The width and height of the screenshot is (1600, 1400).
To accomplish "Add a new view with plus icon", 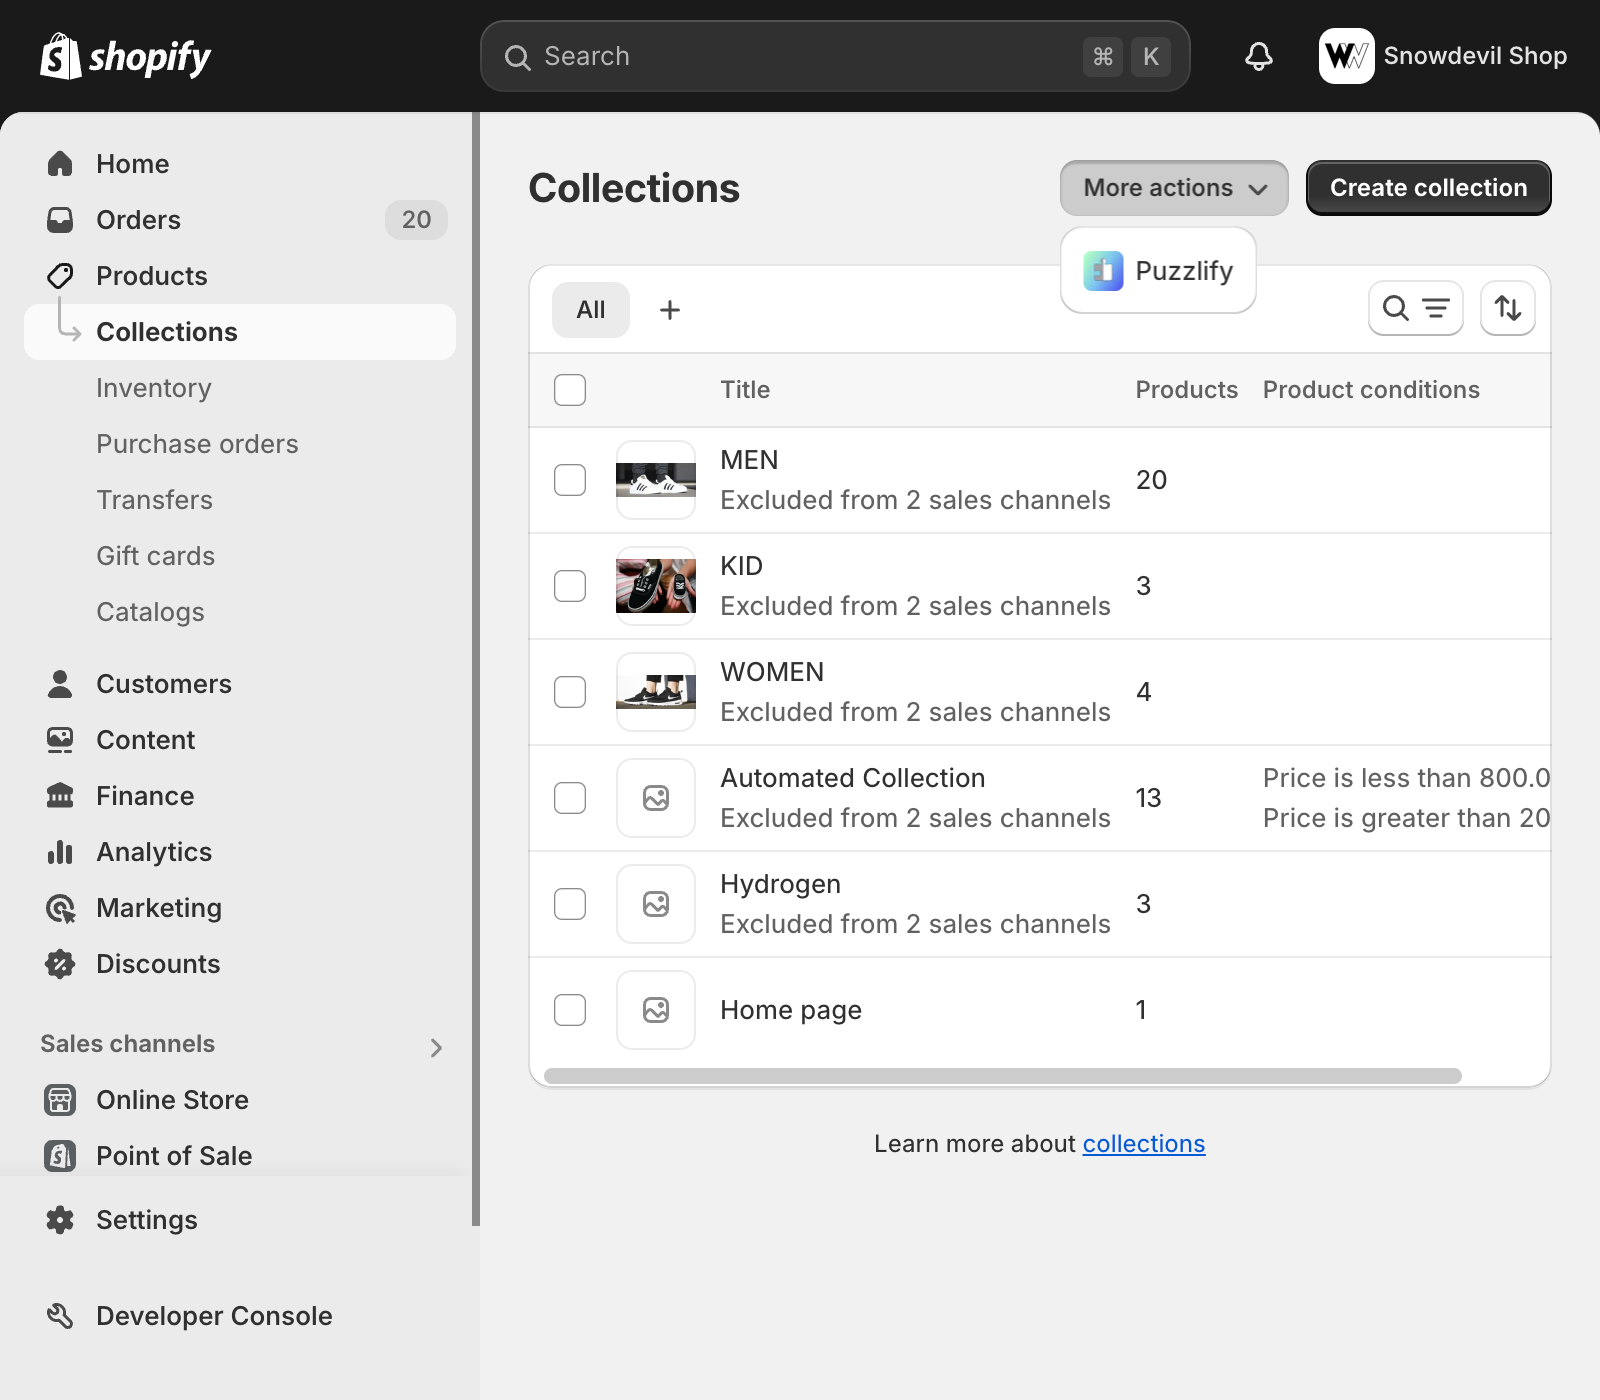I will coord(670,310).
